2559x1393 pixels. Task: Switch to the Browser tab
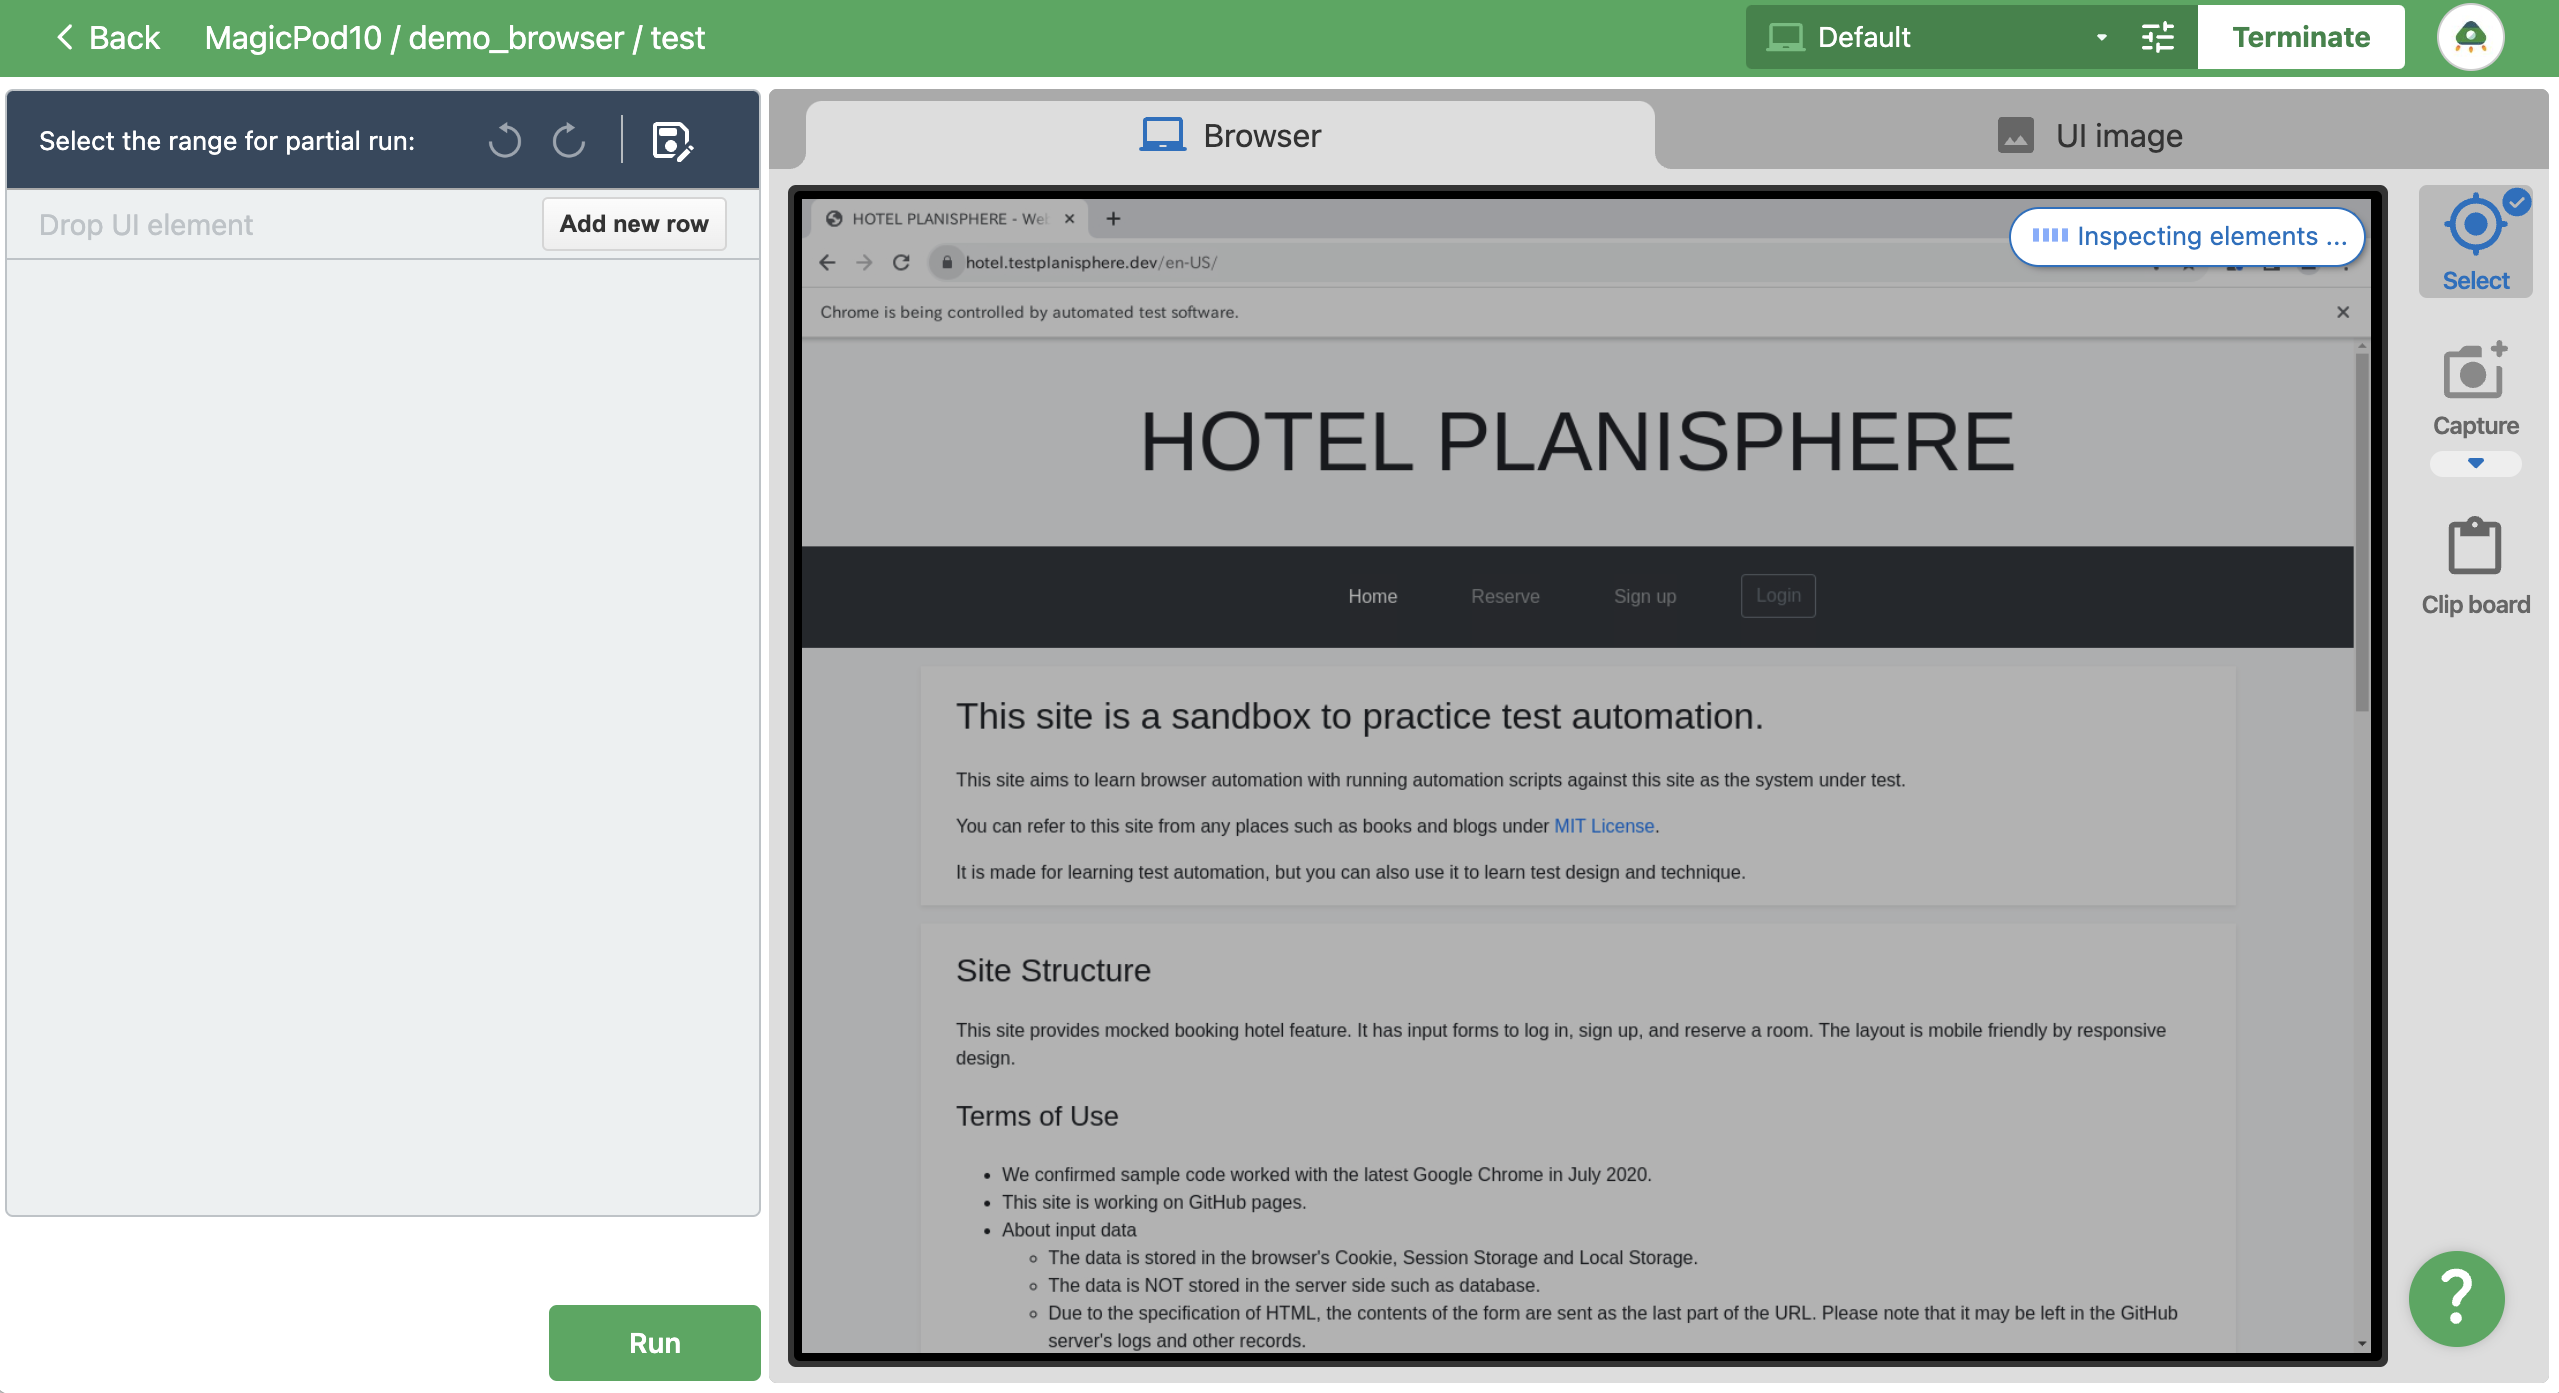[x=1230, y=135]
